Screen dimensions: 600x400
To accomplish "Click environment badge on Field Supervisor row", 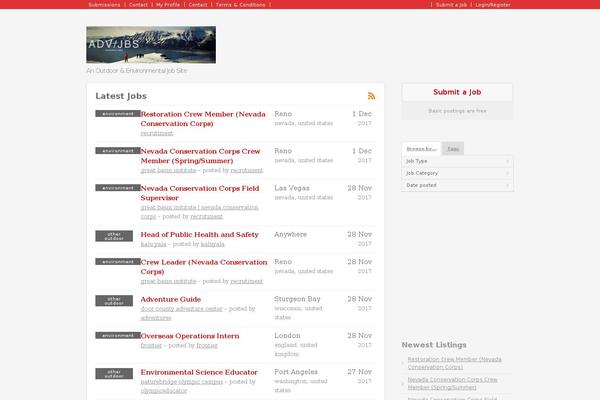I will tap(118, 188).
